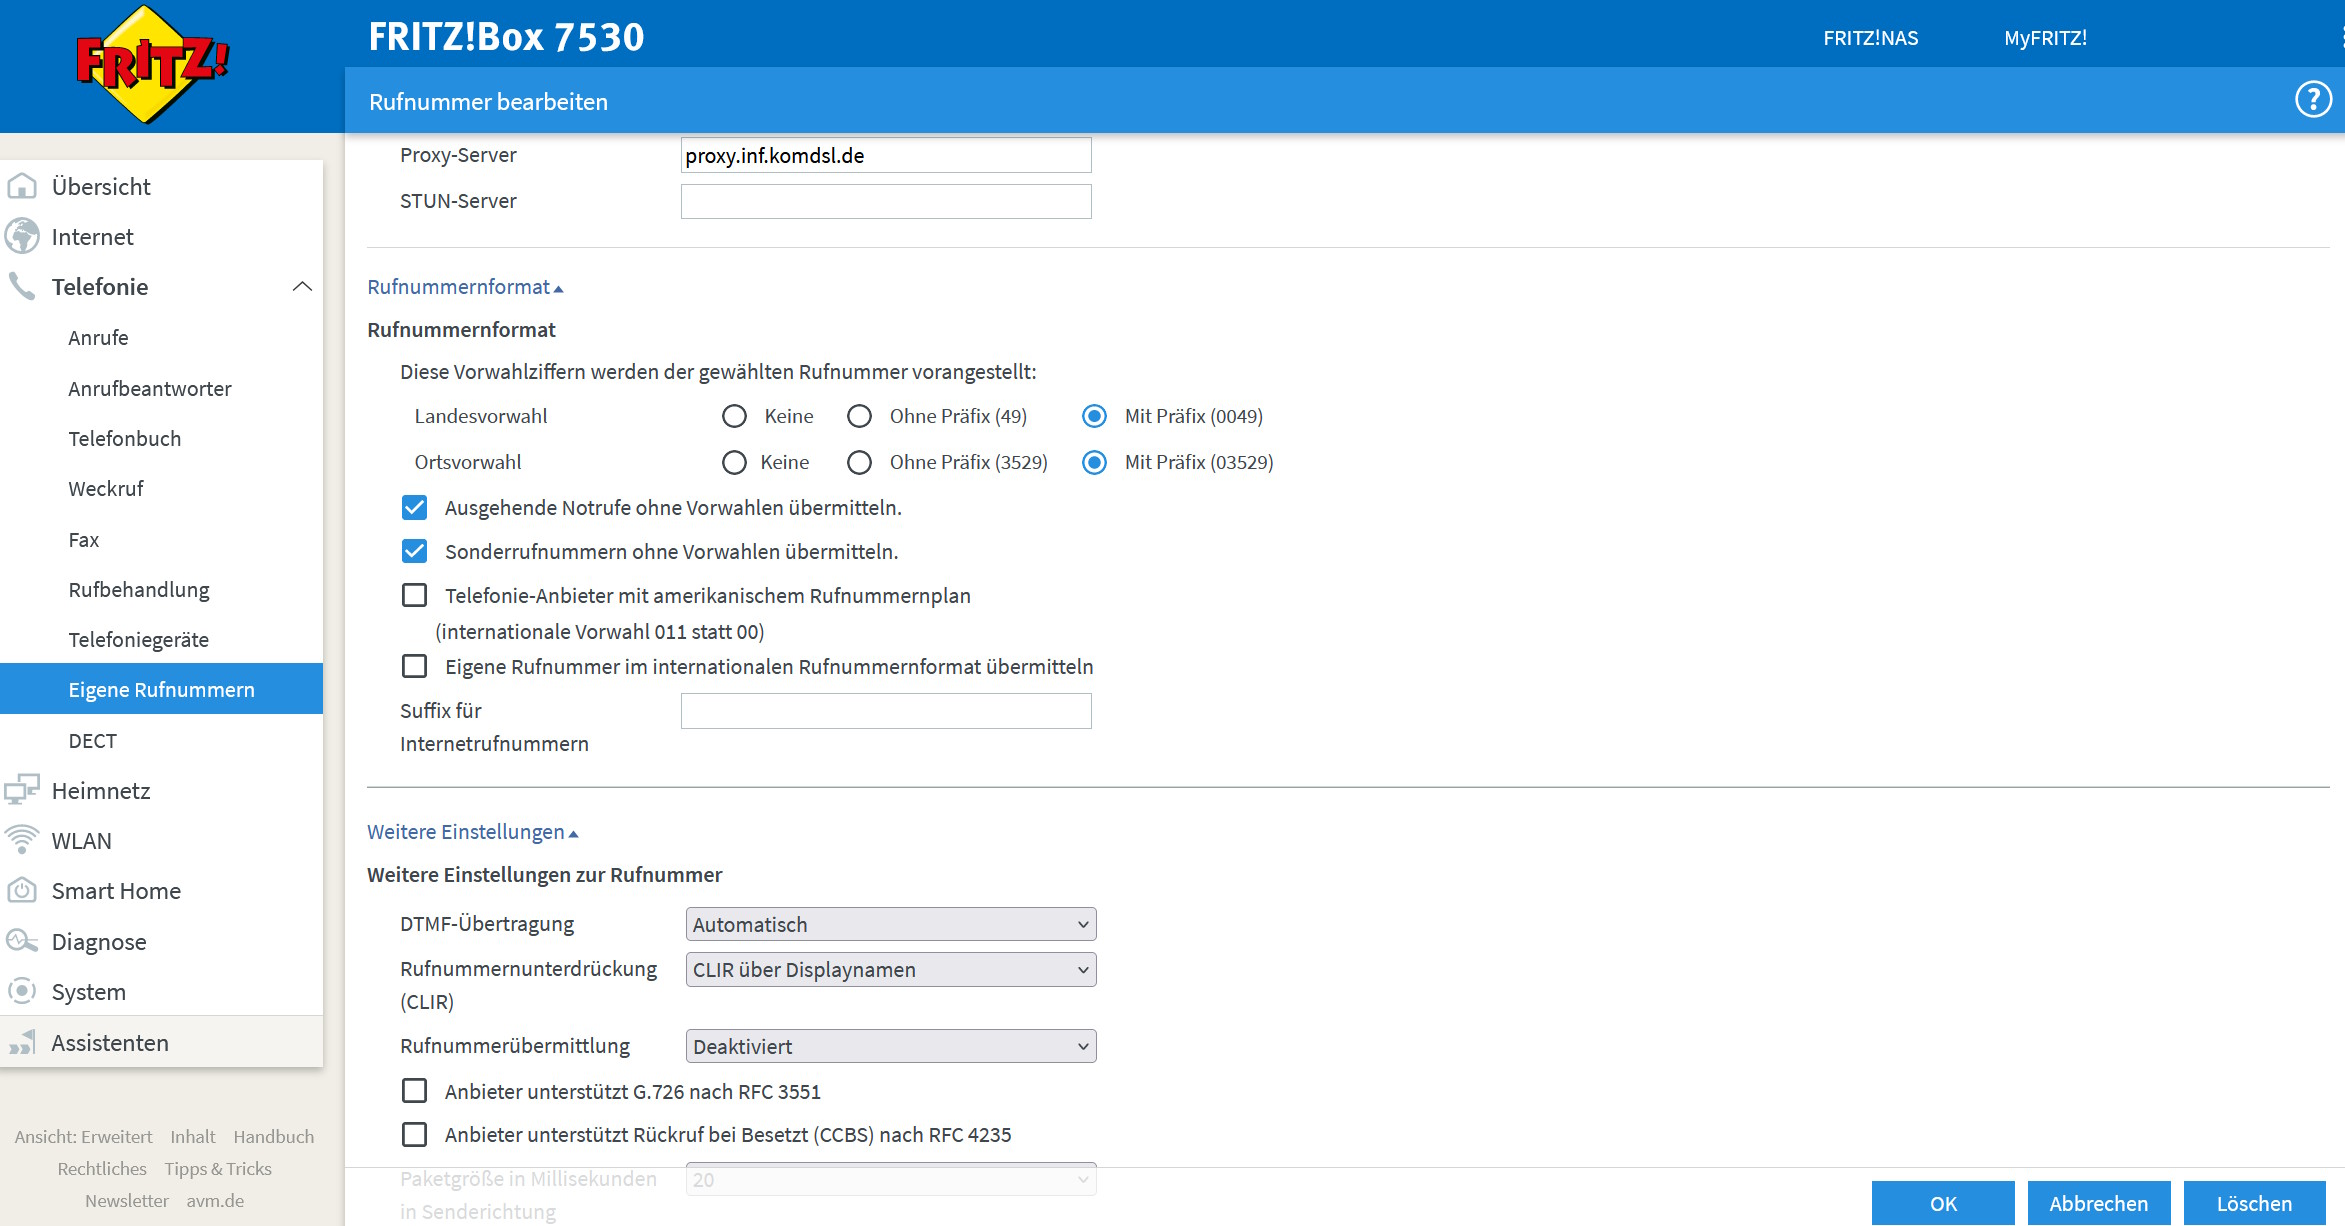Click the Smart Home icon
The height and width of the screenshot is (1226, 2345).
click(22, 890)
